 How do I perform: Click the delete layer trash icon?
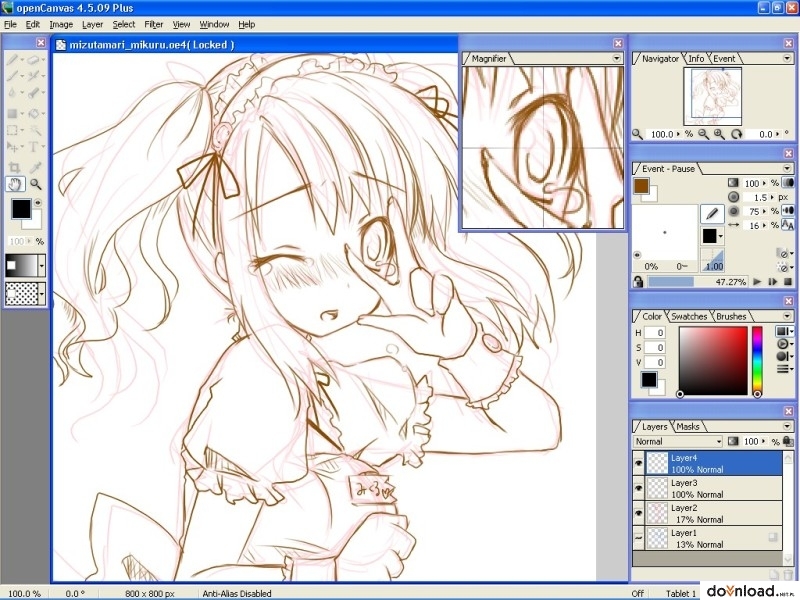pyautogui.click(x=788, y=575)
